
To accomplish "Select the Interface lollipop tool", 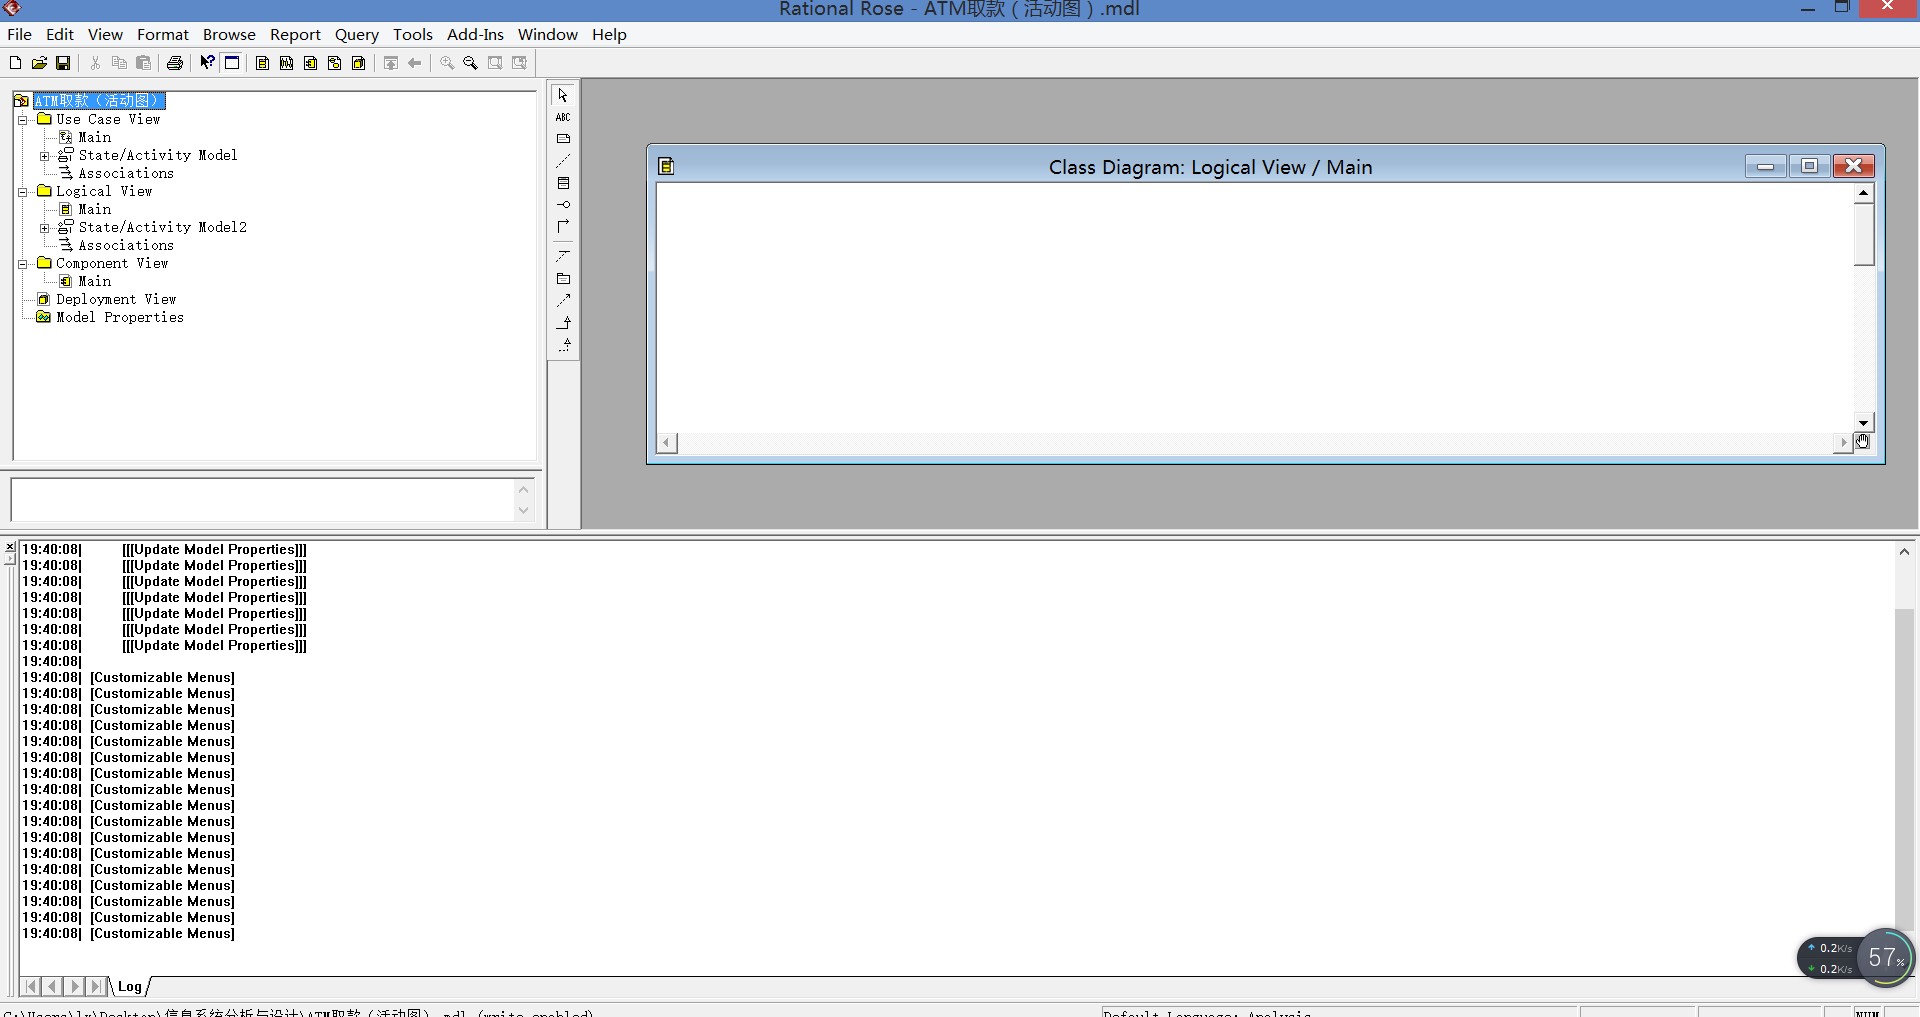I will tap(564, 205).
